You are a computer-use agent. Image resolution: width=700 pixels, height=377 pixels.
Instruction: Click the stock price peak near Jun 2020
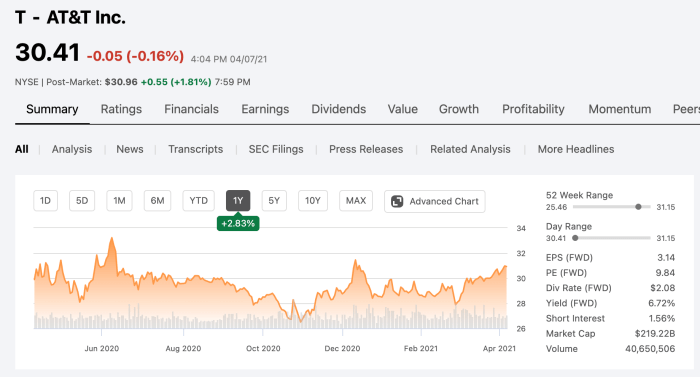(x=112, y=239)
